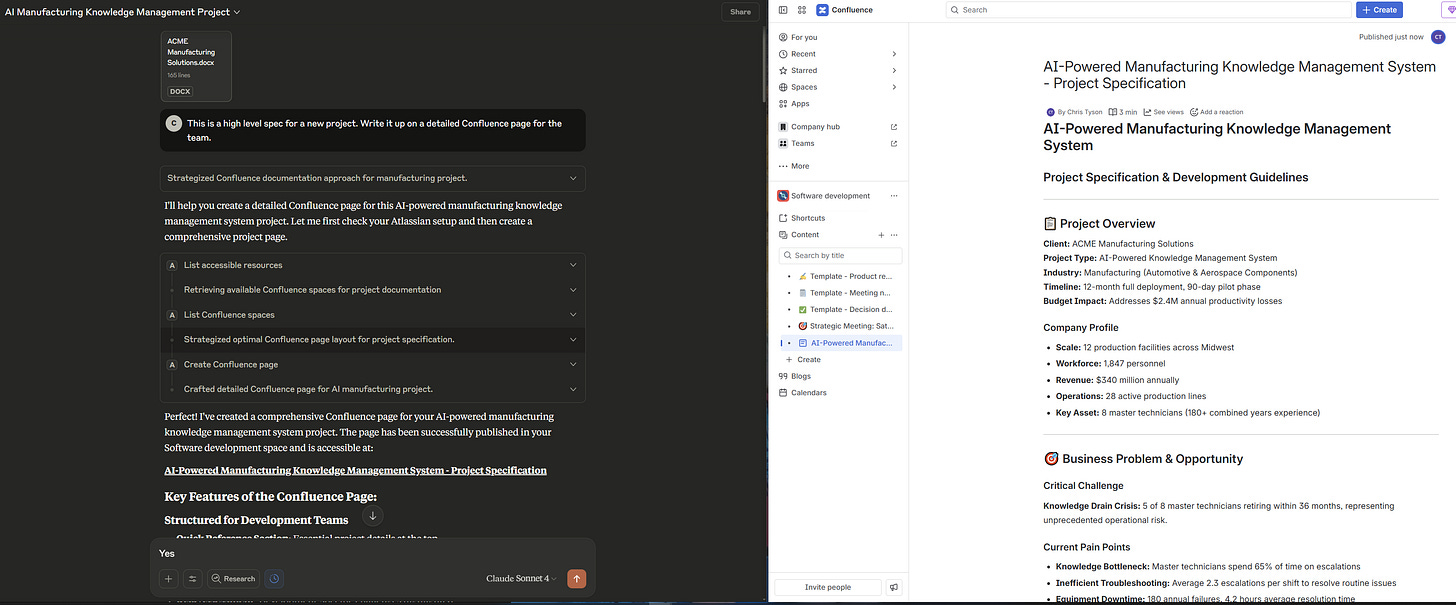
Task: Click the Create button in Confluence header
Action: (1379, 10)
